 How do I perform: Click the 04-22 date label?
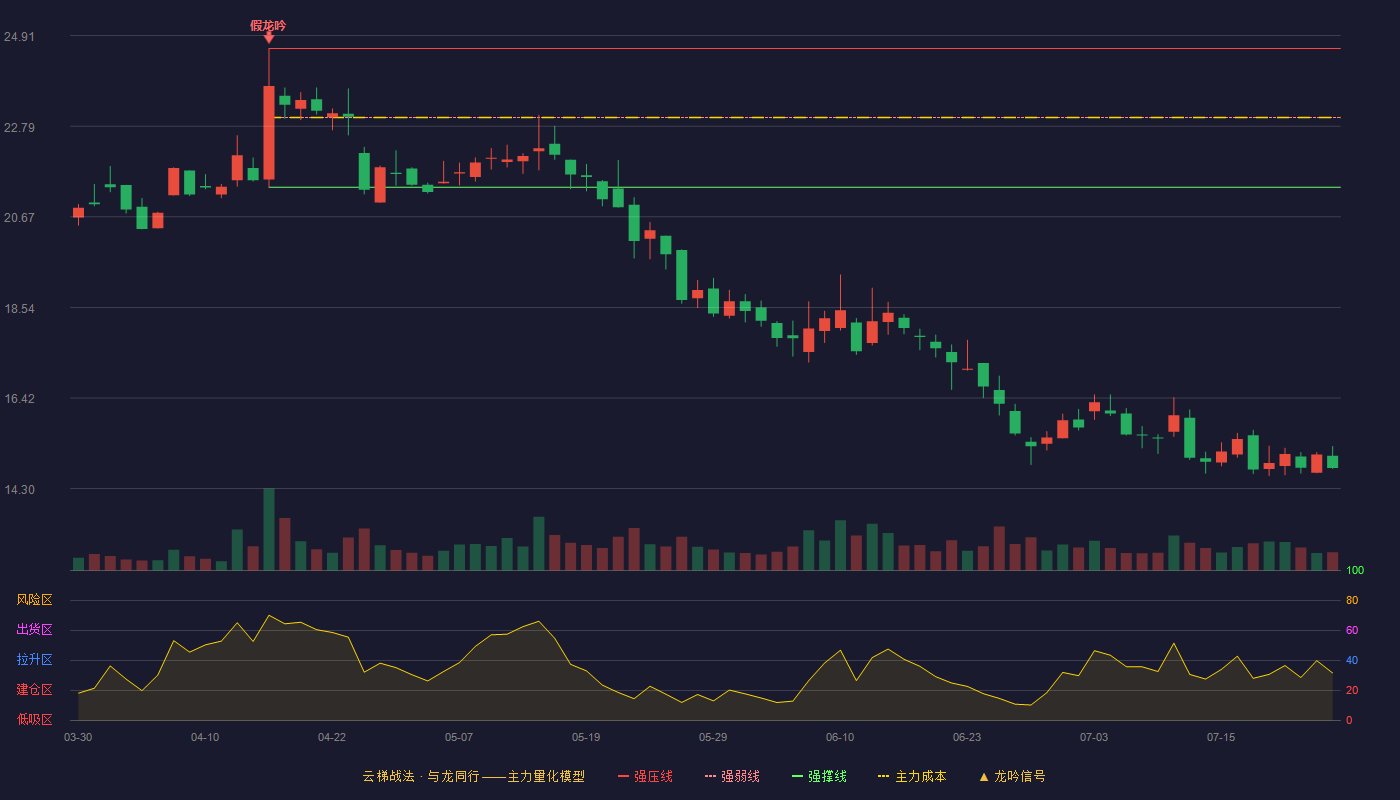tap(332, 737)
